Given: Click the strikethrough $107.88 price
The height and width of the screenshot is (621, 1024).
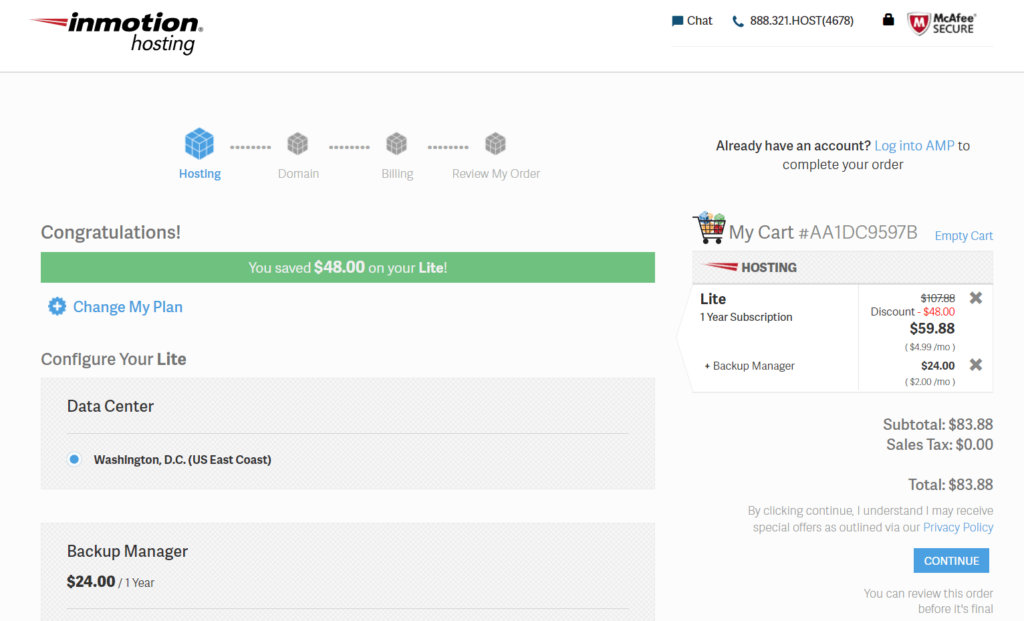Looking at the screenshot, I should pyautogui.click(x=938, y=298).
